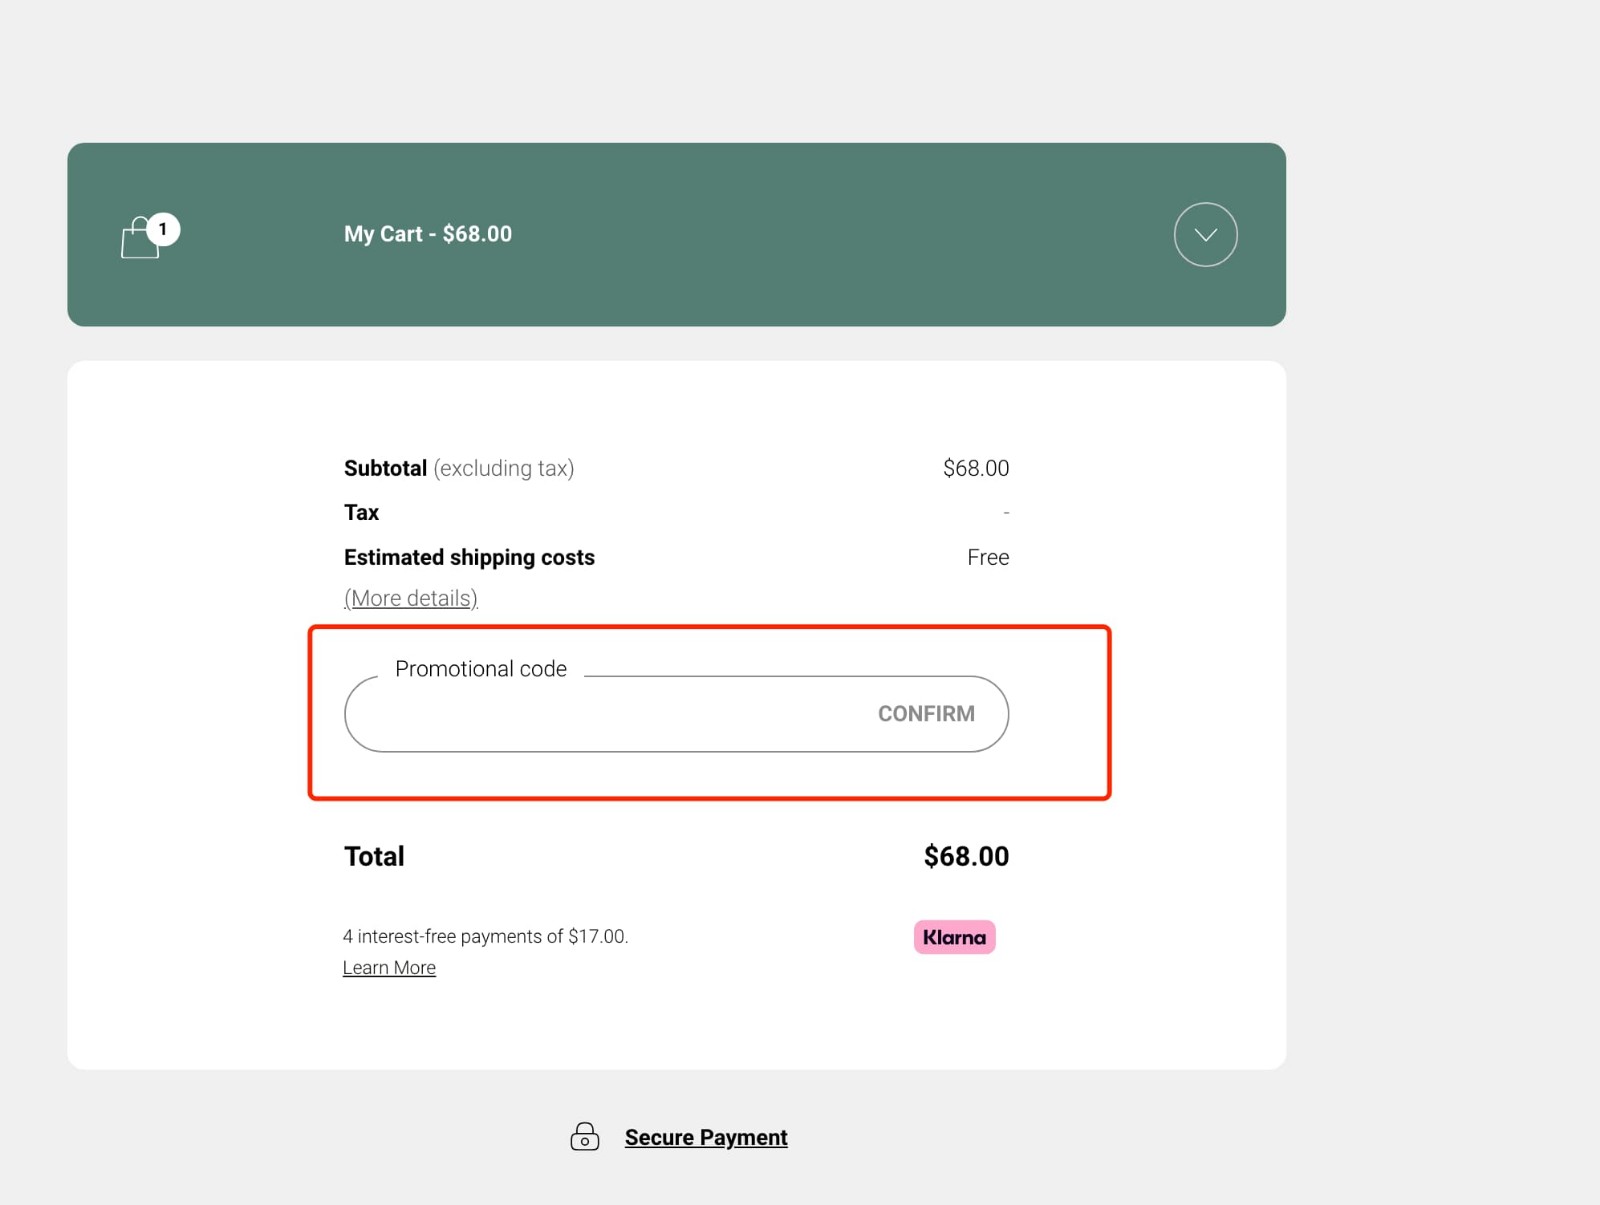The height and width of the screenshot is (1205, 1600).
Task: Open the Secure Payment link
Action: [x=706, y=1136]
